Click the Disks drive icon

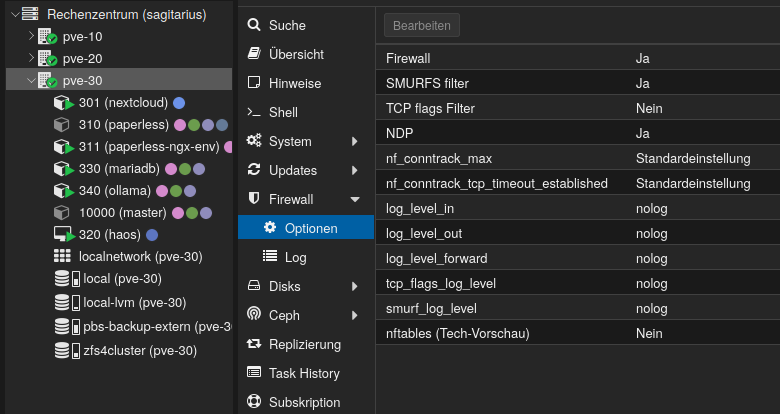[x=253, y=286]
